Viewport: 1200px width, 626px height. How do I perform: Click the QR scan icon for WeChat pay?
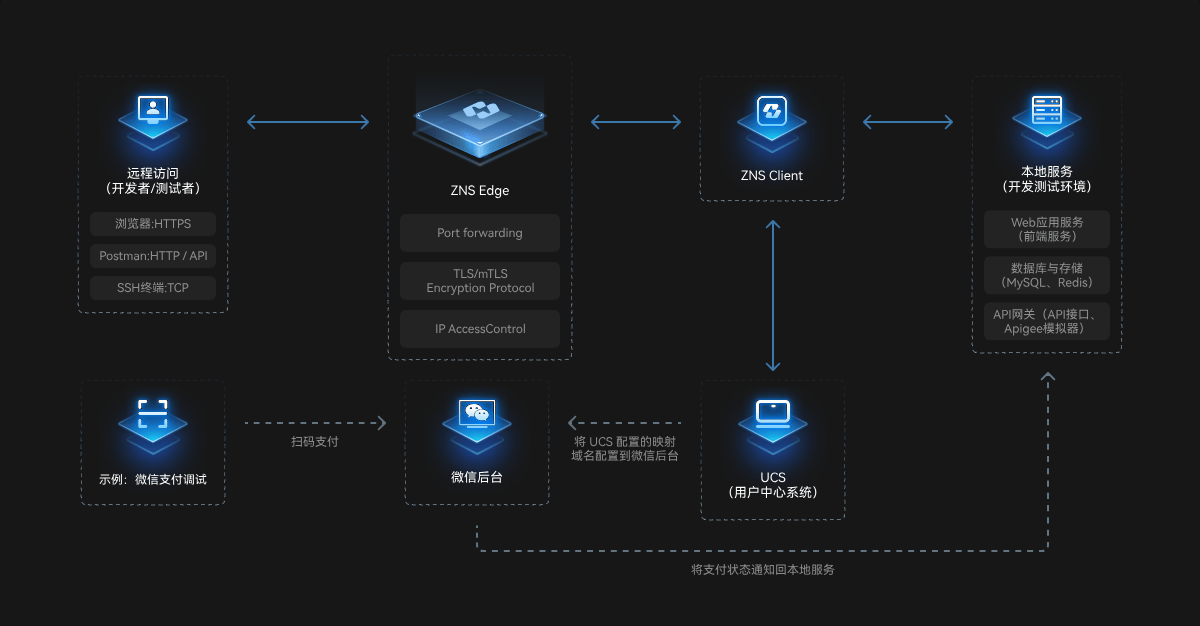point(153,422)
